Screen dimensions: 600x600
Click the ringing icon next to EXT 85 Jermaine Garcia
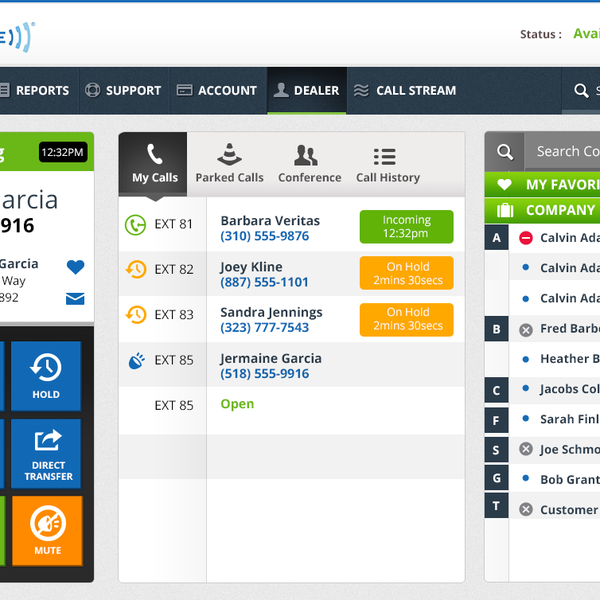click(x=137, y=360)
